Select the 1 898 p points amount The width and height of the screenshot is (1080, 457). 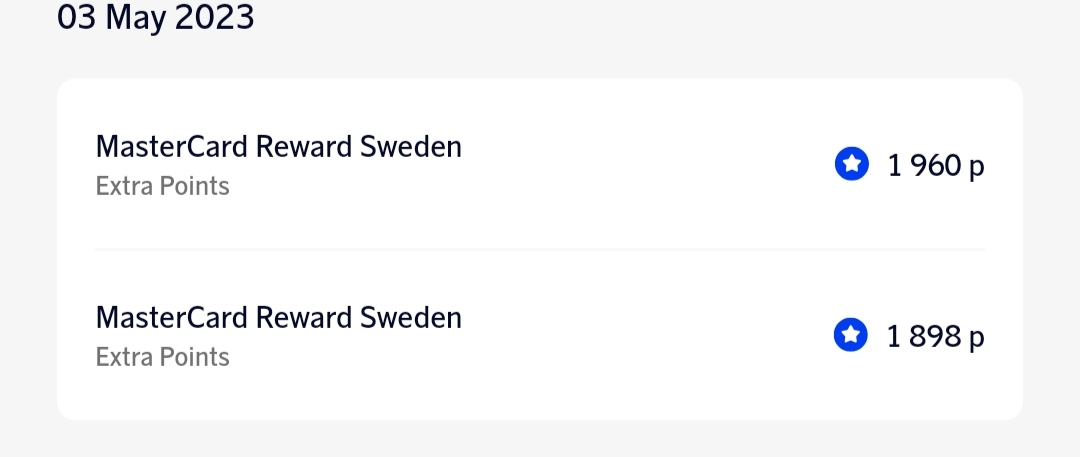(936, 337)
